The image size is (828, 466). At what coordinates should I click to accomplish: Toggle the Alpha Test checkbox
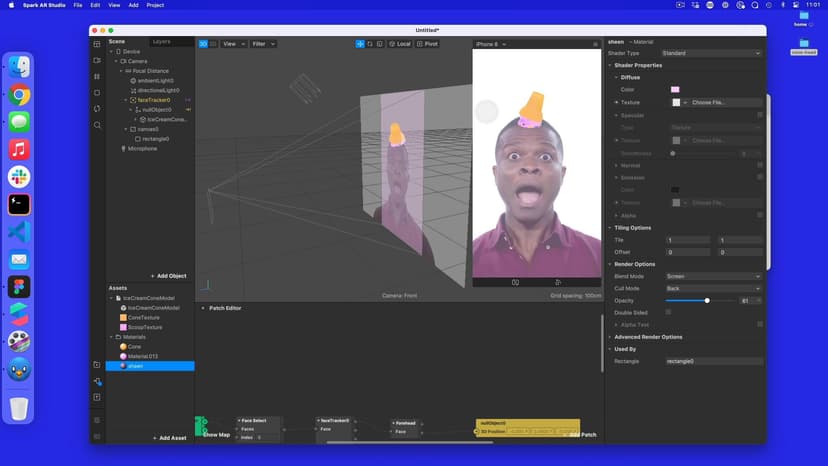click(x=760, y=324)
